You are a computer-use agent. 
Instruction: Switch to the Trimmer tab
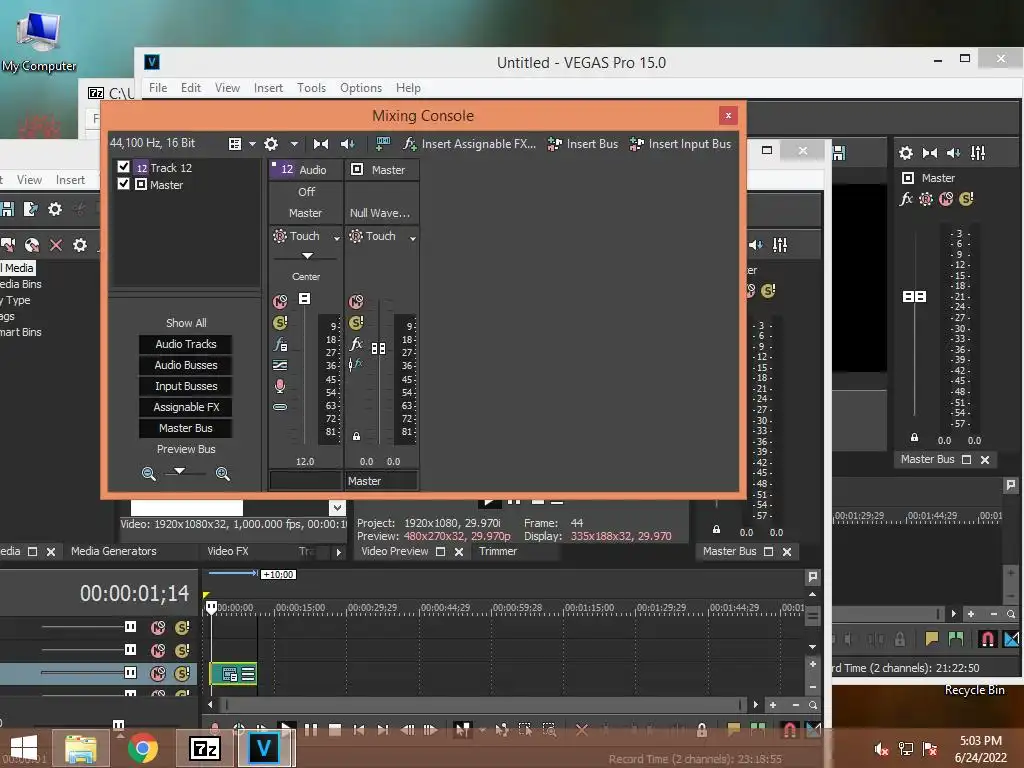point(498,551)
